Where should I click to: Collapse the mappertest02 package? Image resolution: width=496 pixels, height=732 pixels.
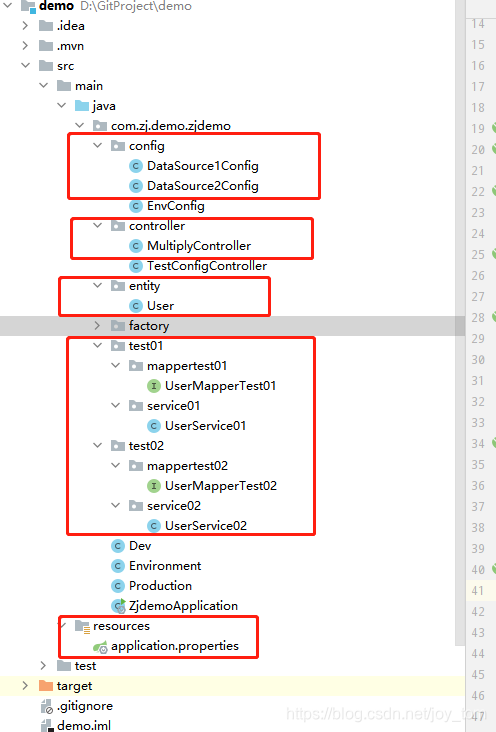tap(116, 465)
